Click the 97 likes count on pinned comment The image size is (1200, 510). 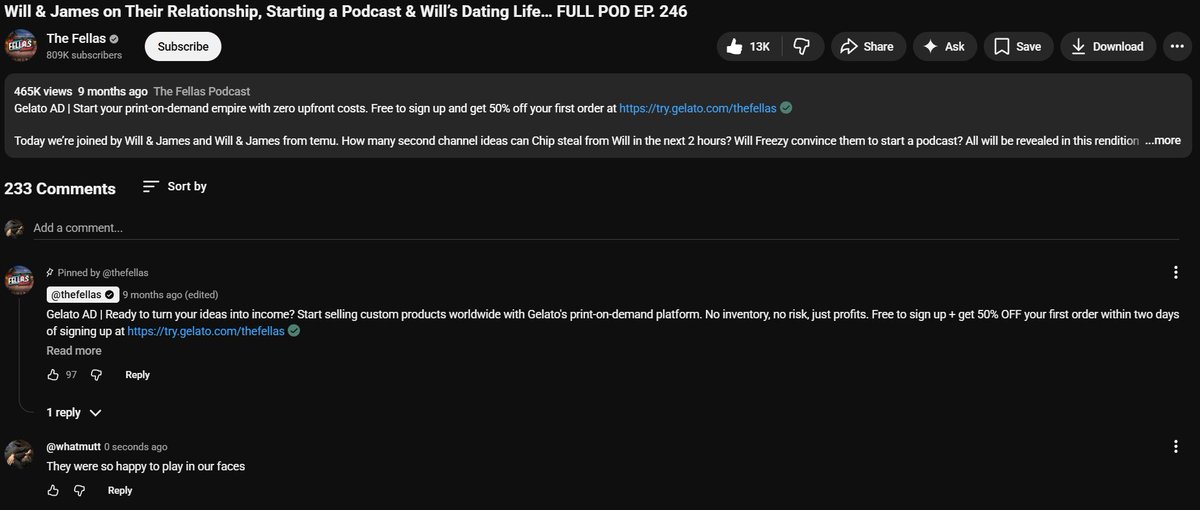coord(71,375)
